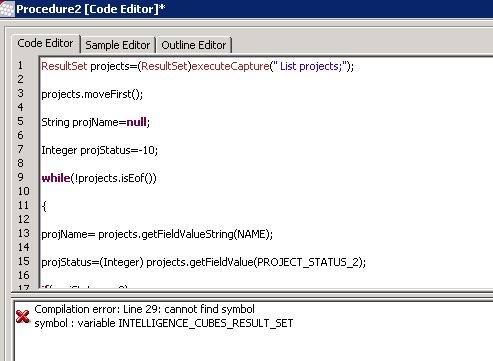This screenshot has width=493, height=361.
Task: Click the null keyword on line 5
Action: pyautogui.click(x=136, y=122)
